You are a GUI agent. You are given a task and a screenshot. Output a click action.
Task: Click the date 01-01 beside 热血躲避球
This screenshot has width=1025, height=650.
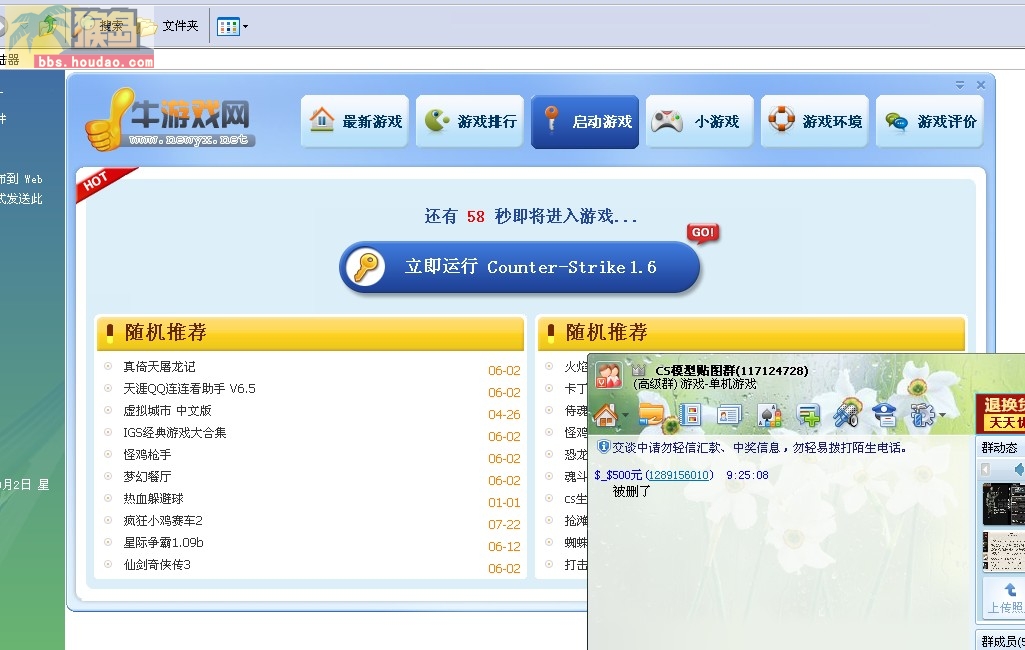504,502
